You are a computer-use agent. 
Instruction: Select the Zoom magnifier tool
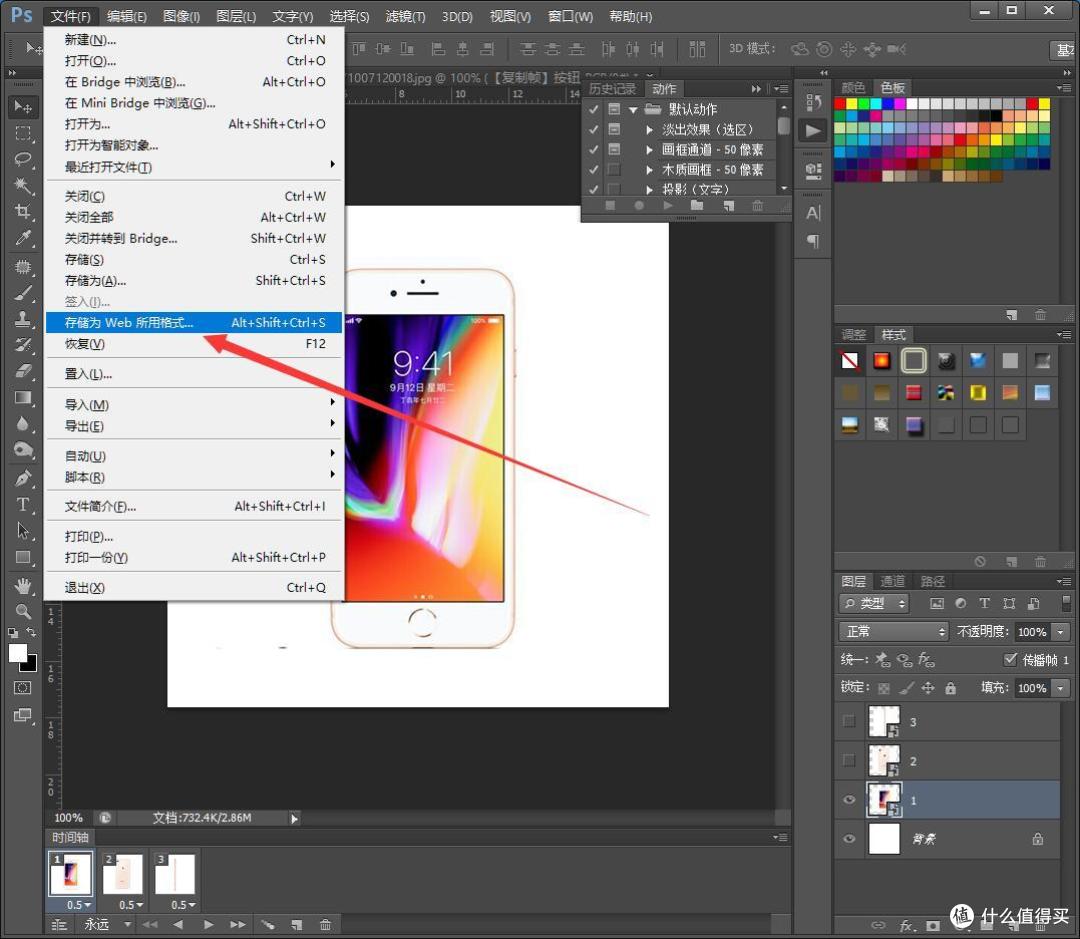[23, 611]
